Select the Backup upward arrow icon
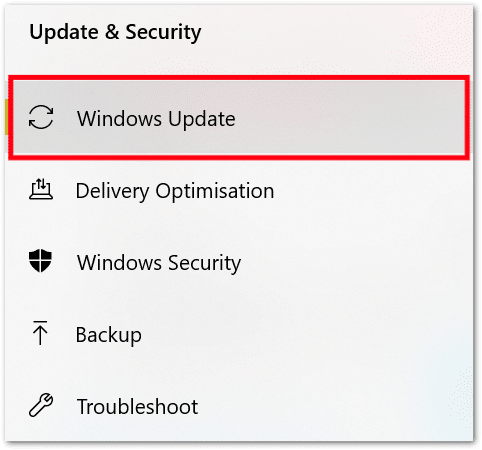Image resolution: width=482 pixels, height=450 pixels. [x=40, y=333]
